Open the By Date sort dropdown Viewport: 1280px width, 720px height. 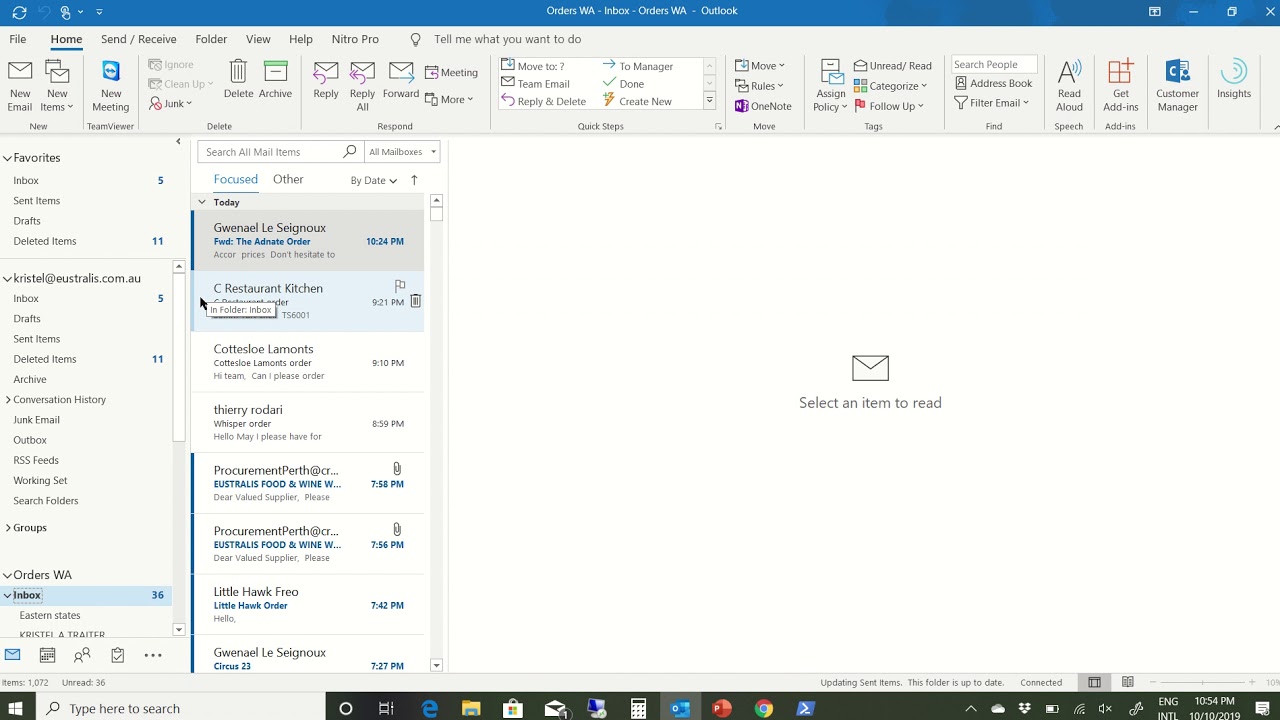[374, 180]
